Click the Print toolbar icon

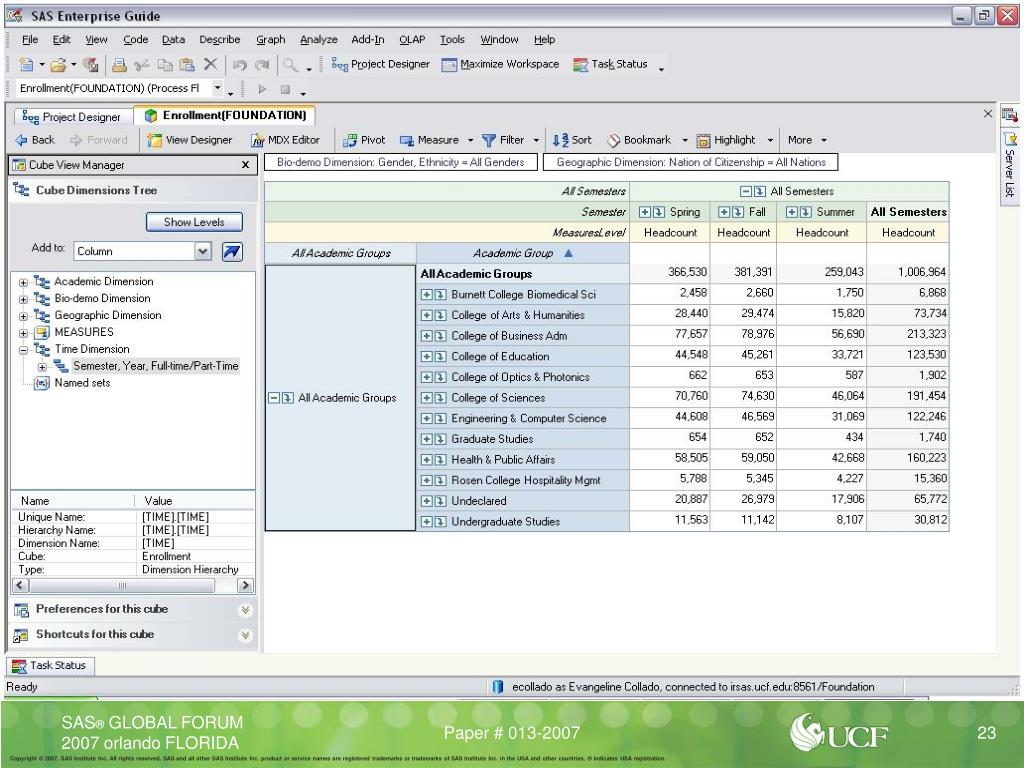(119, 64)
